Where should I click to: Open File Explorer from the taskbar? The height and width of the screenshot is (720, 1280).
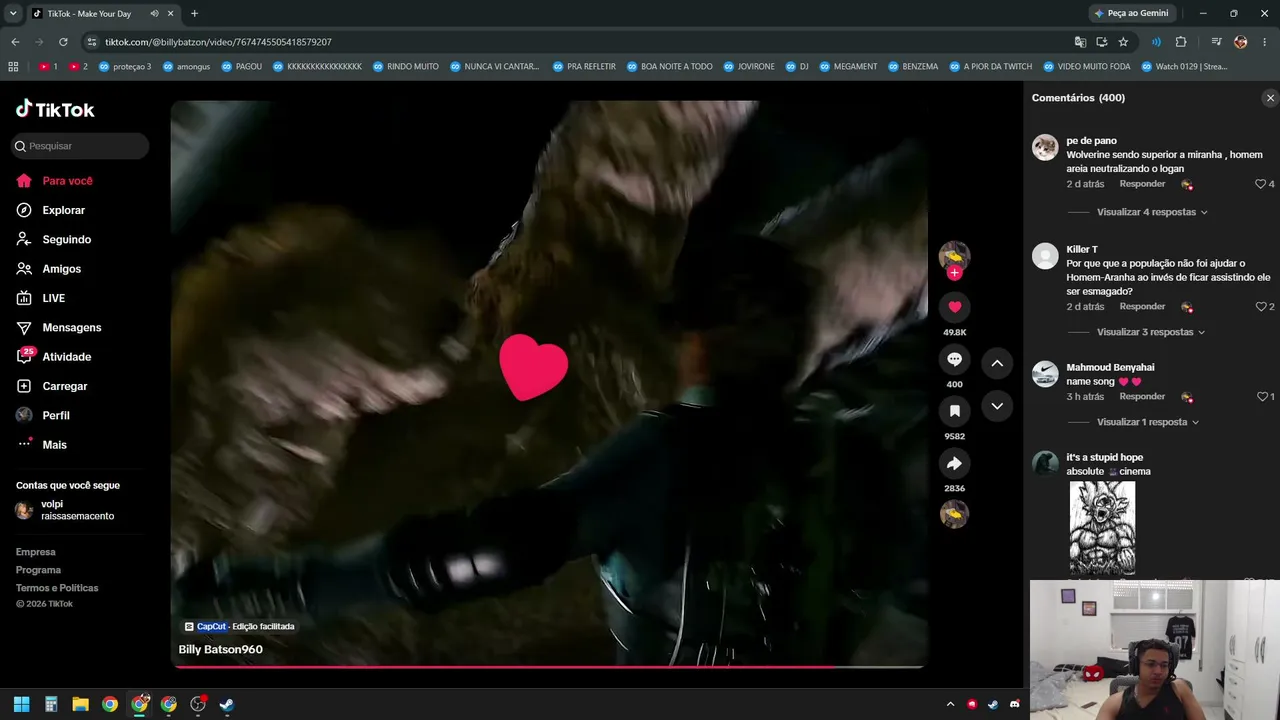point(80,704)
